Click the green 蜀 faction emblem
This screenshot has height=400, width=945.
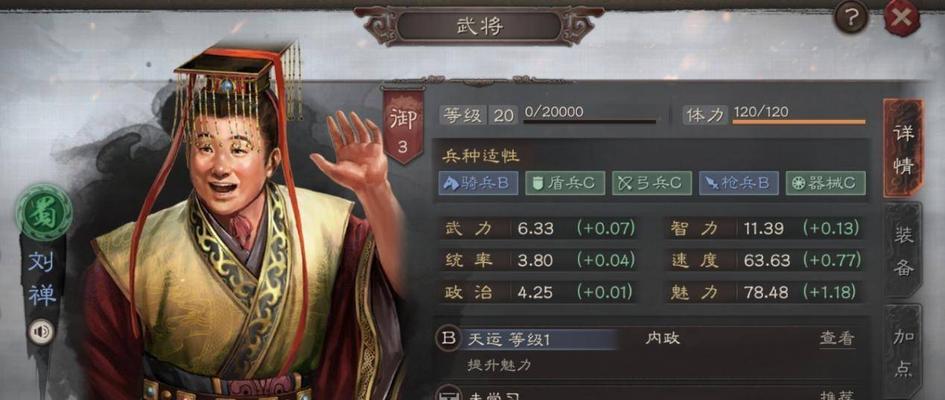[44, 213]
